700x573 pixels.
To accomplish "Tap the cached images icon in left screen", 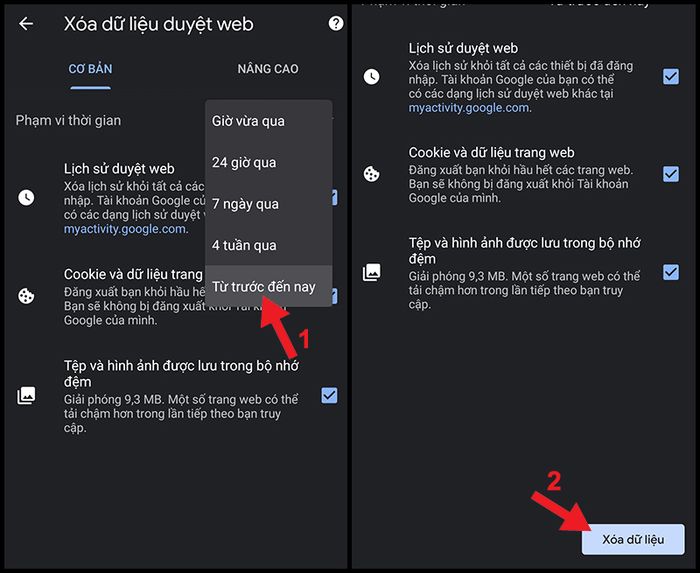I will [x=26, y=395].
